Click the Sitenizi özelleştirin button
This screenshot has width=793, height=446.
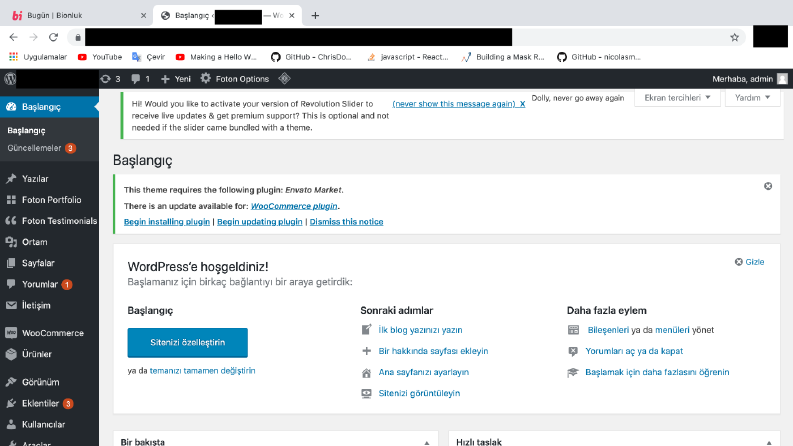point(188,342)
